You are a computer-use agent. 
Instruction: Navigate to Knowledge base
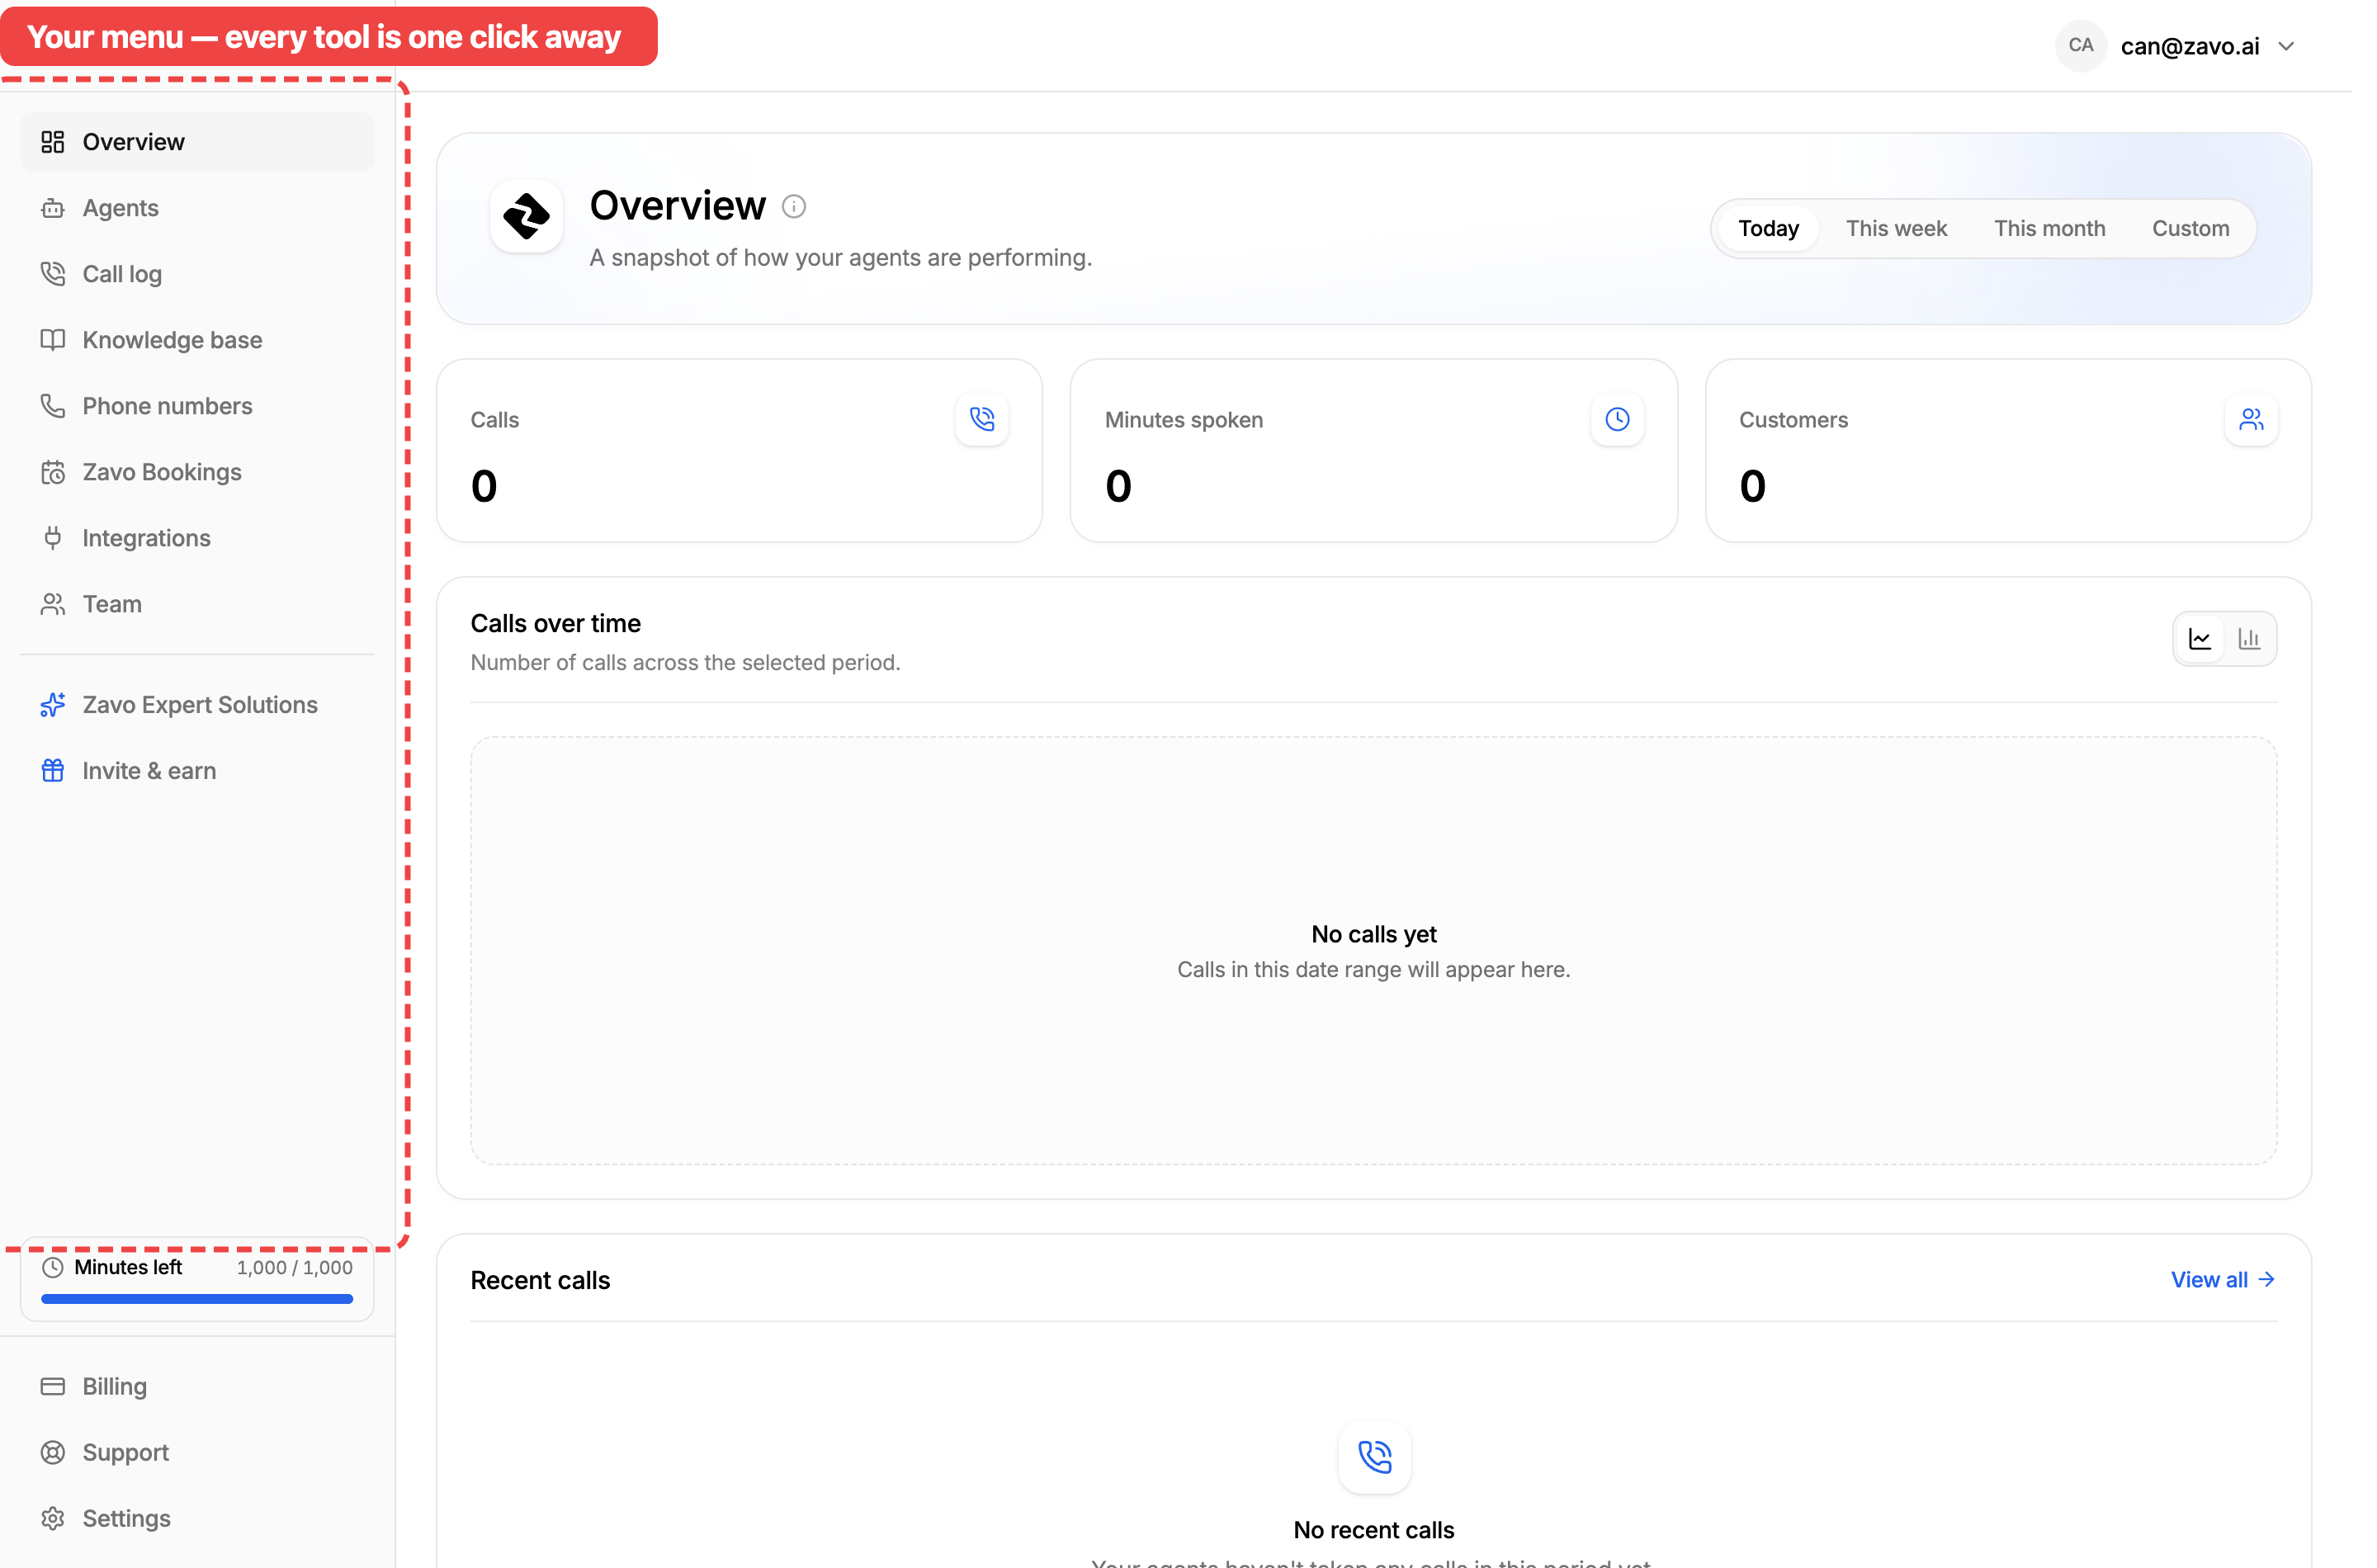coord(197,340)
